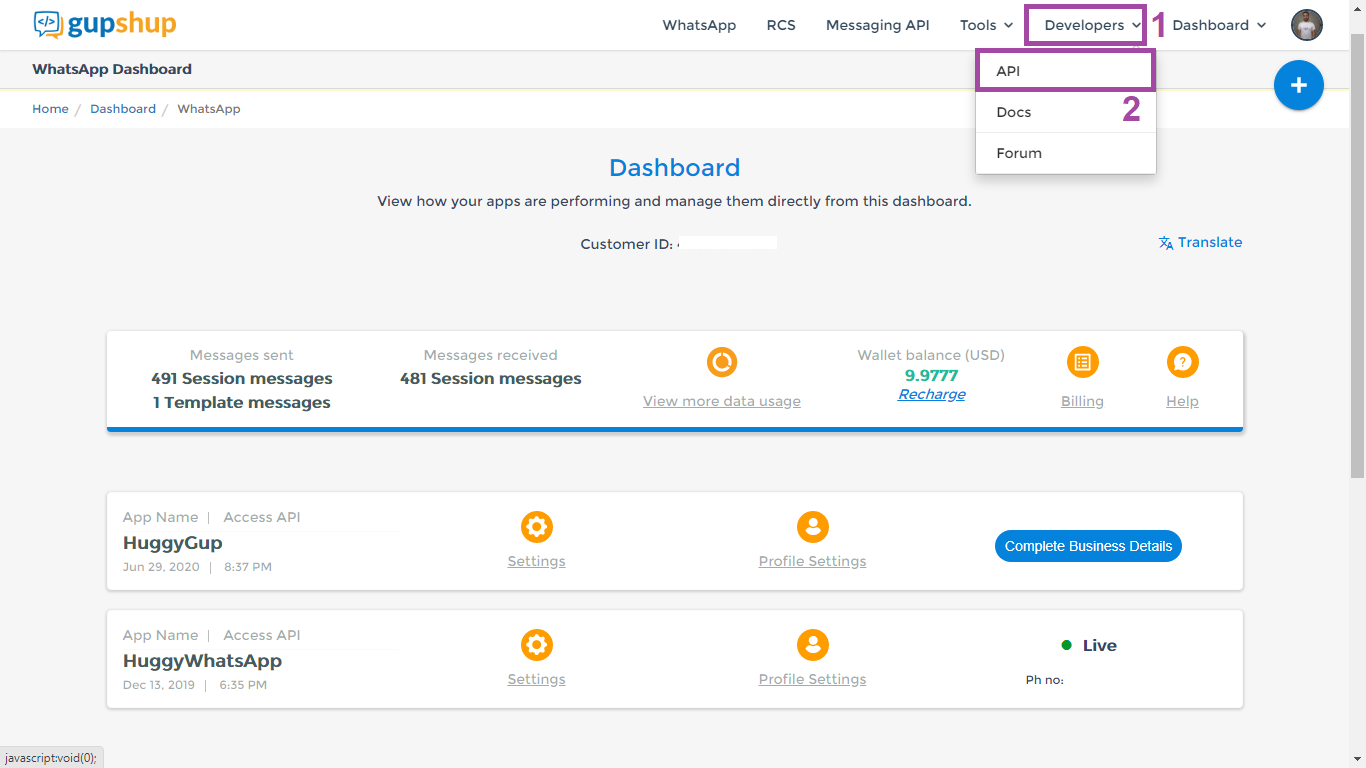Open HuggyWhatsApp Profile Settings text link

tap(813, 679)
